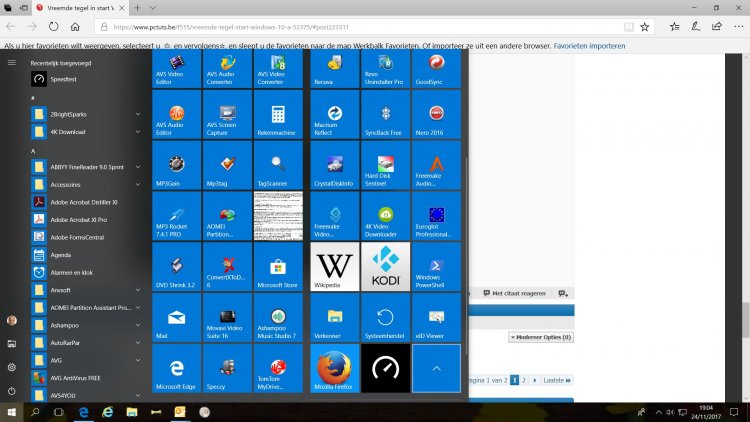Viewport: 750px width, 422px height.
Task: Open the Microsoft Store tile
Action: 278,268
